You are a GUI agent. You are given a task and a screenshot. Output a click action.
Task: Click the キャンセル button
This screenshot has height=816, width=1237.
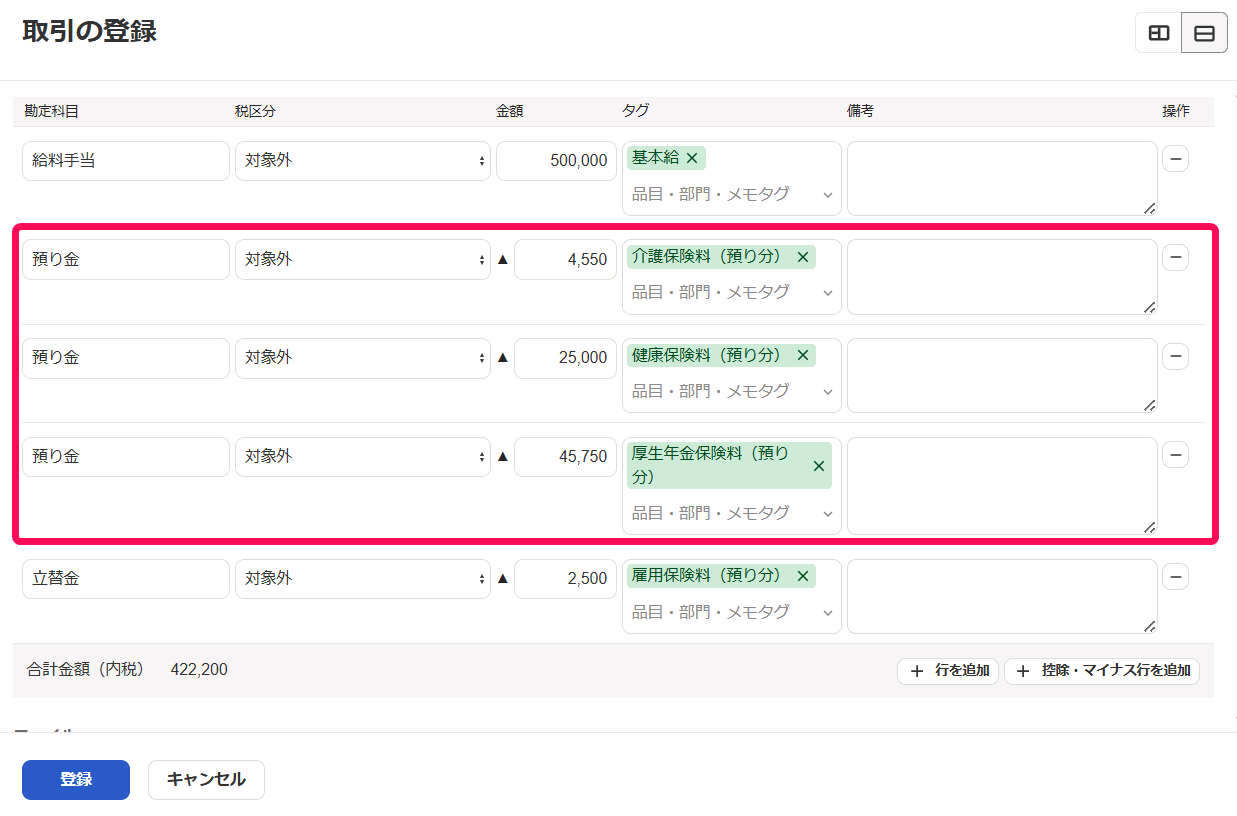click(x=206, y=780)
